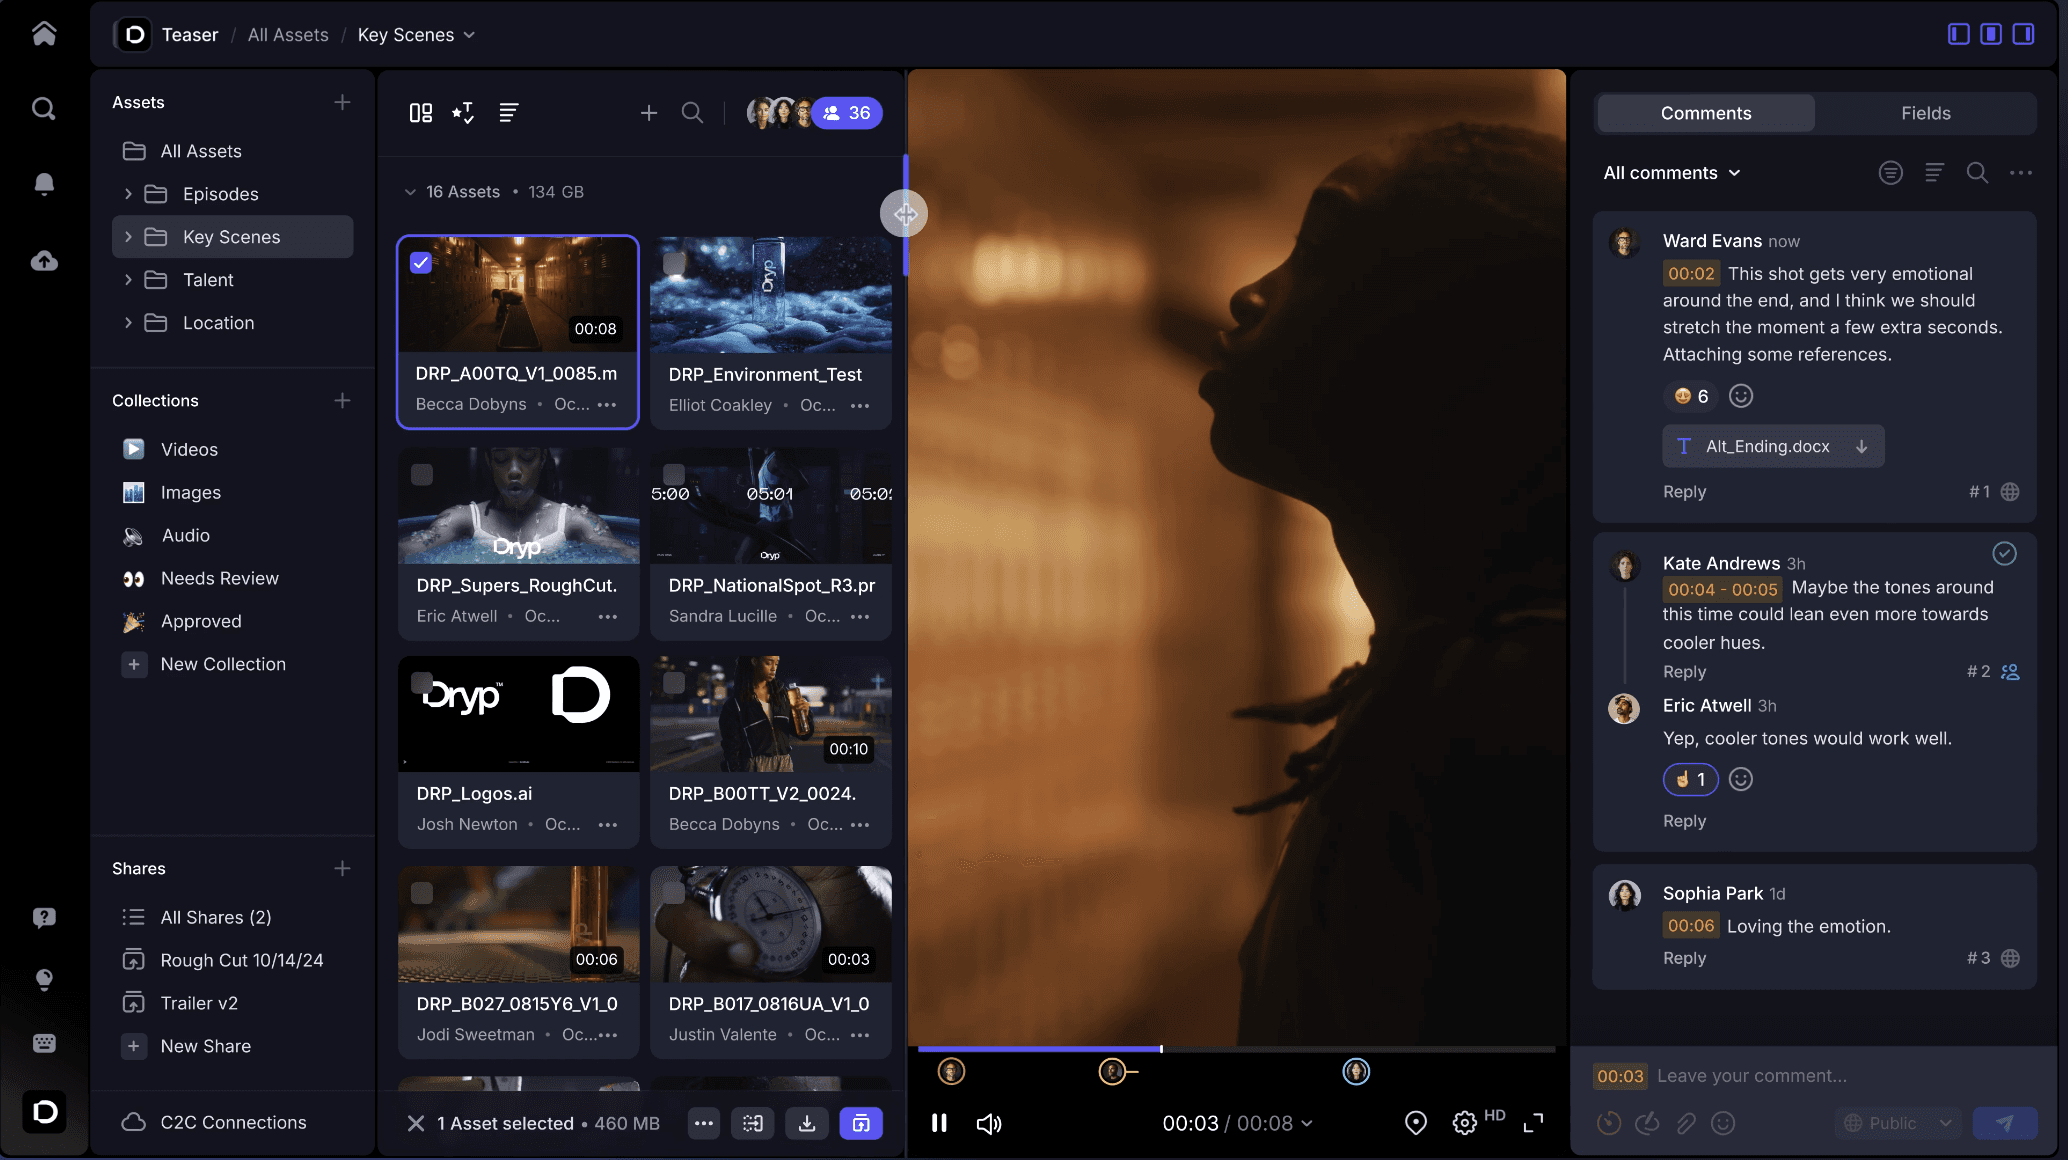Share the selected asset using blue button

861,1123
